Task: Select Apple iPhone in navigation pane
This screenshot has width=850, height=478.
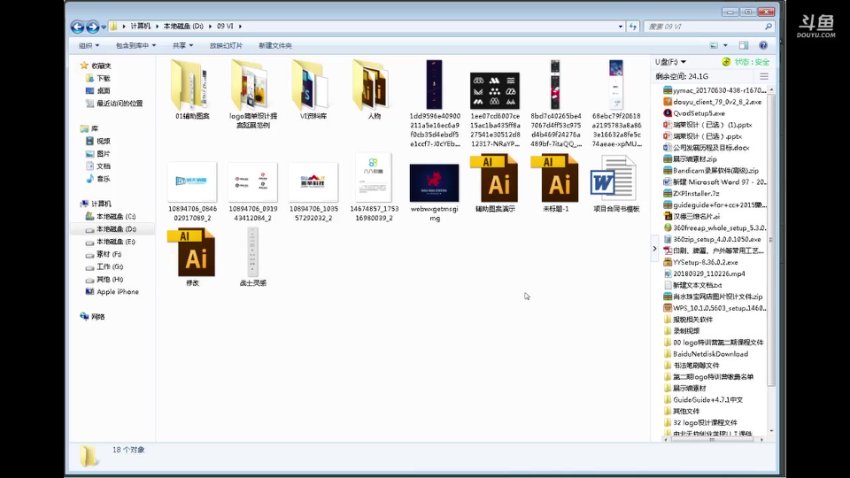Action: point(117,292)
